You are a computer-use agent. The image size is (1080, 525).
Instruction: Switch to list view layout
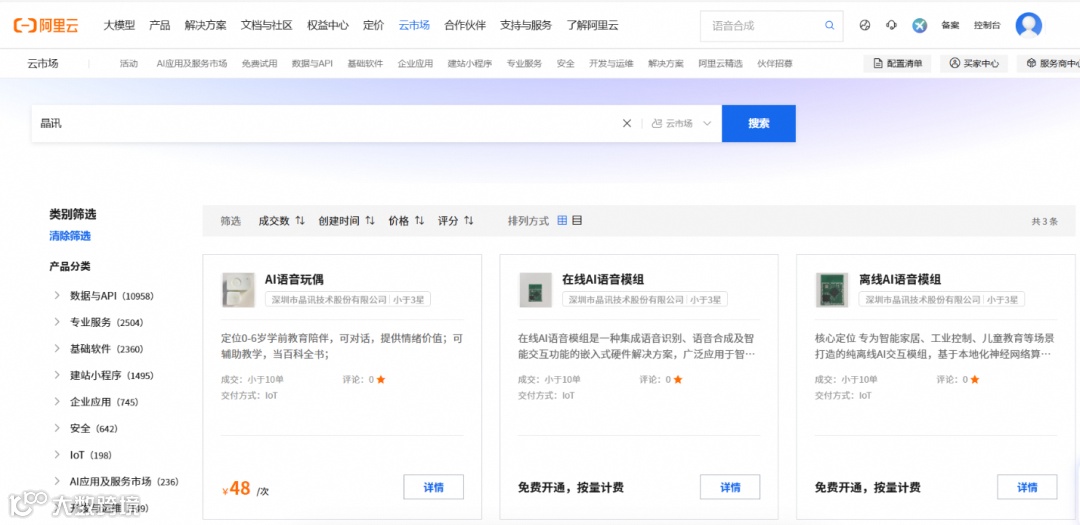coord(577,220)
